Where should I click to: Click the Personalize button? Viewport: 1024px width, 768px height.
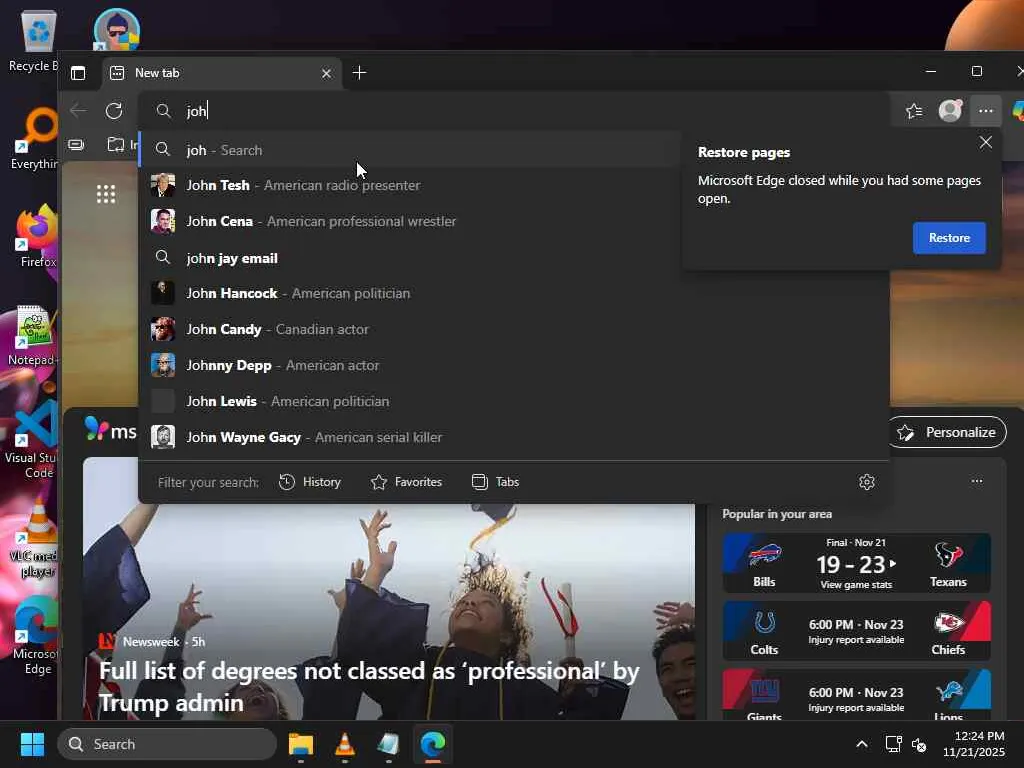pyautogui.click(x=946, y=432)
